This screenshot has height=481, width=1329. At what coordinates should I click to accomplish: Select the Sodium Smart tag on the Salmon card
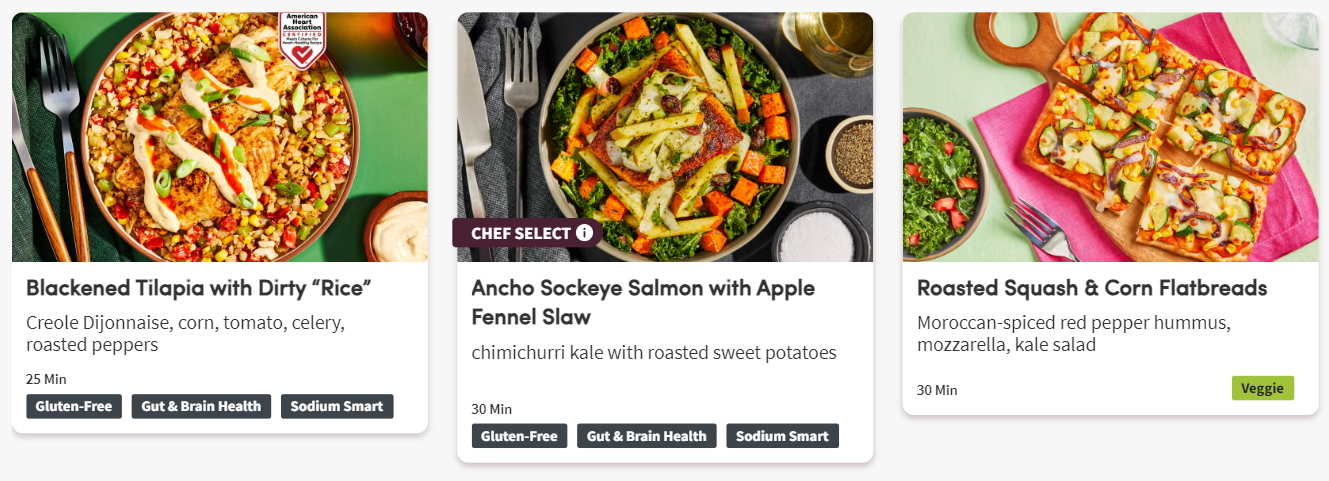click(782, 436)
